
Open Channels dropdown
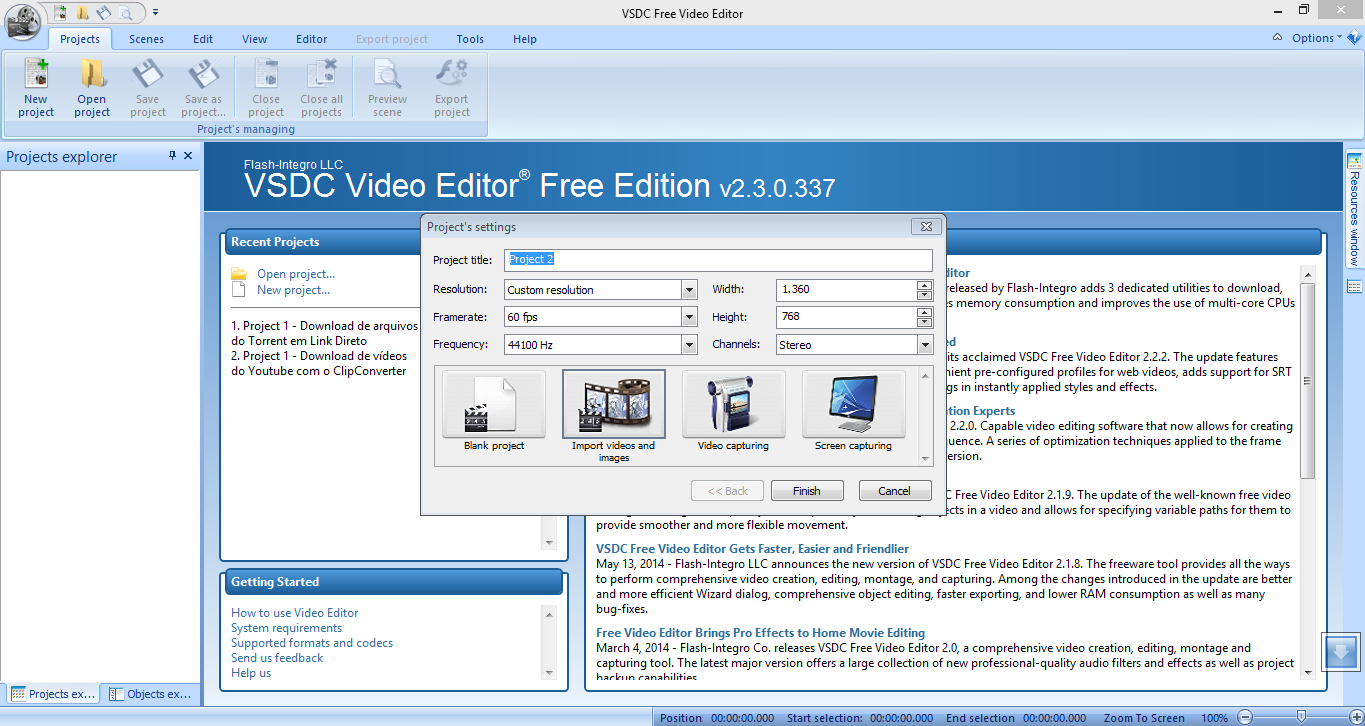[x=925, y=345]
